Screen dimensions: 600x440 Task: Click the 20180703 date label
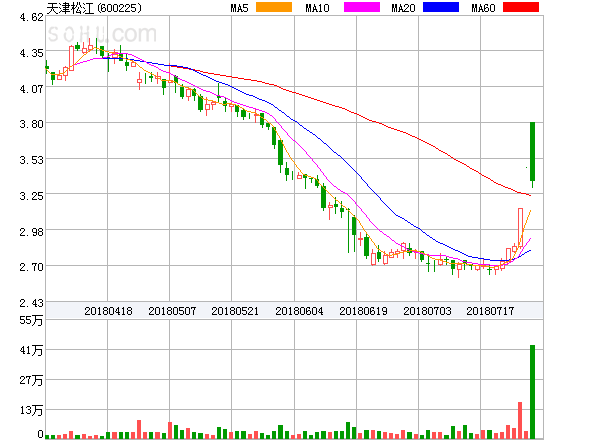427,311
